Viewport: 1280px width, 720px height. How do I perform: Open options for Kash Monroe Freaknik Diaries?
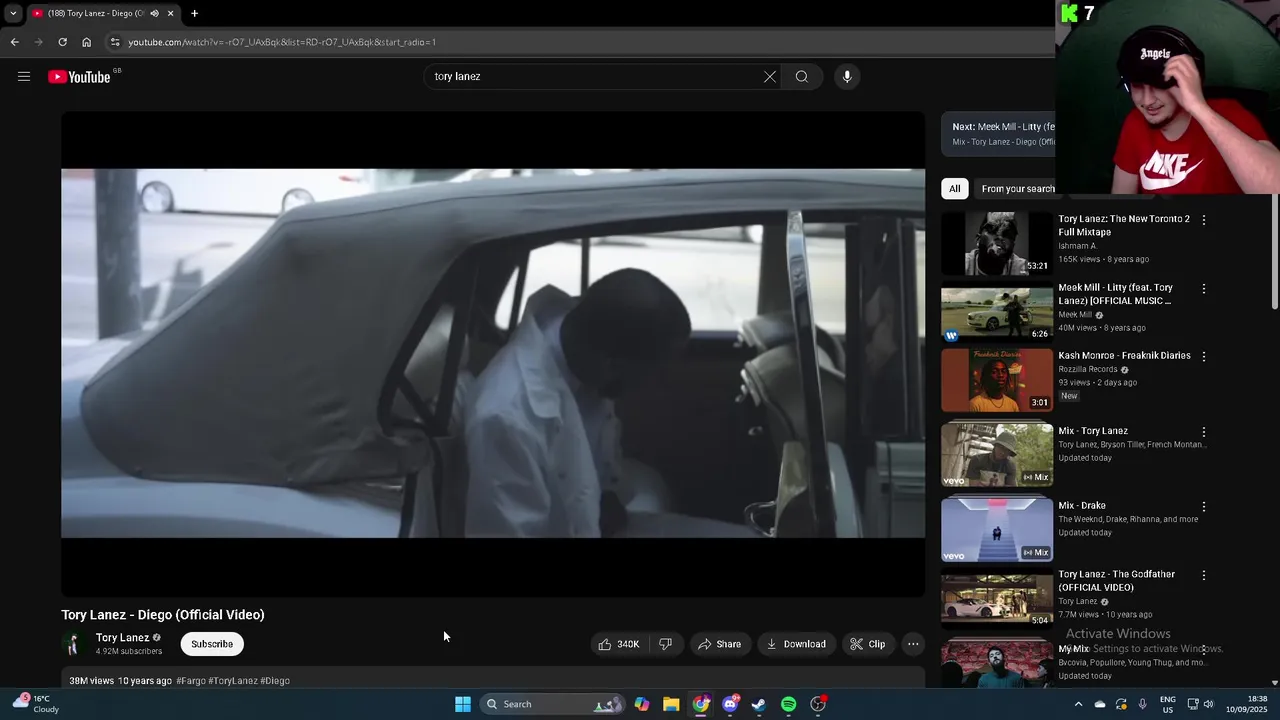(1204, 357)
